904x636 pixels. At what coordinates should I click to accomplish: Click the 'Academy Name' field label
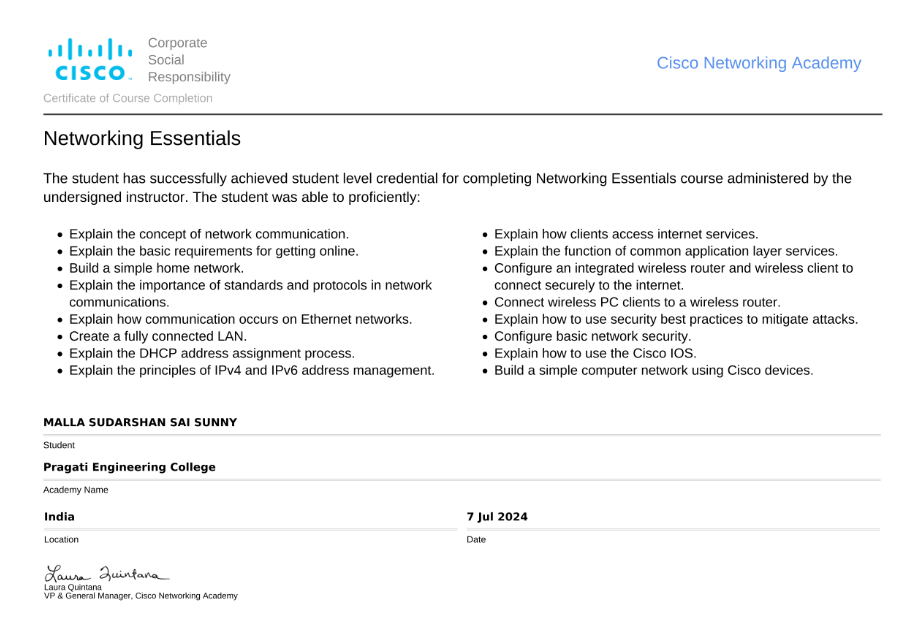tap(75, 490)
